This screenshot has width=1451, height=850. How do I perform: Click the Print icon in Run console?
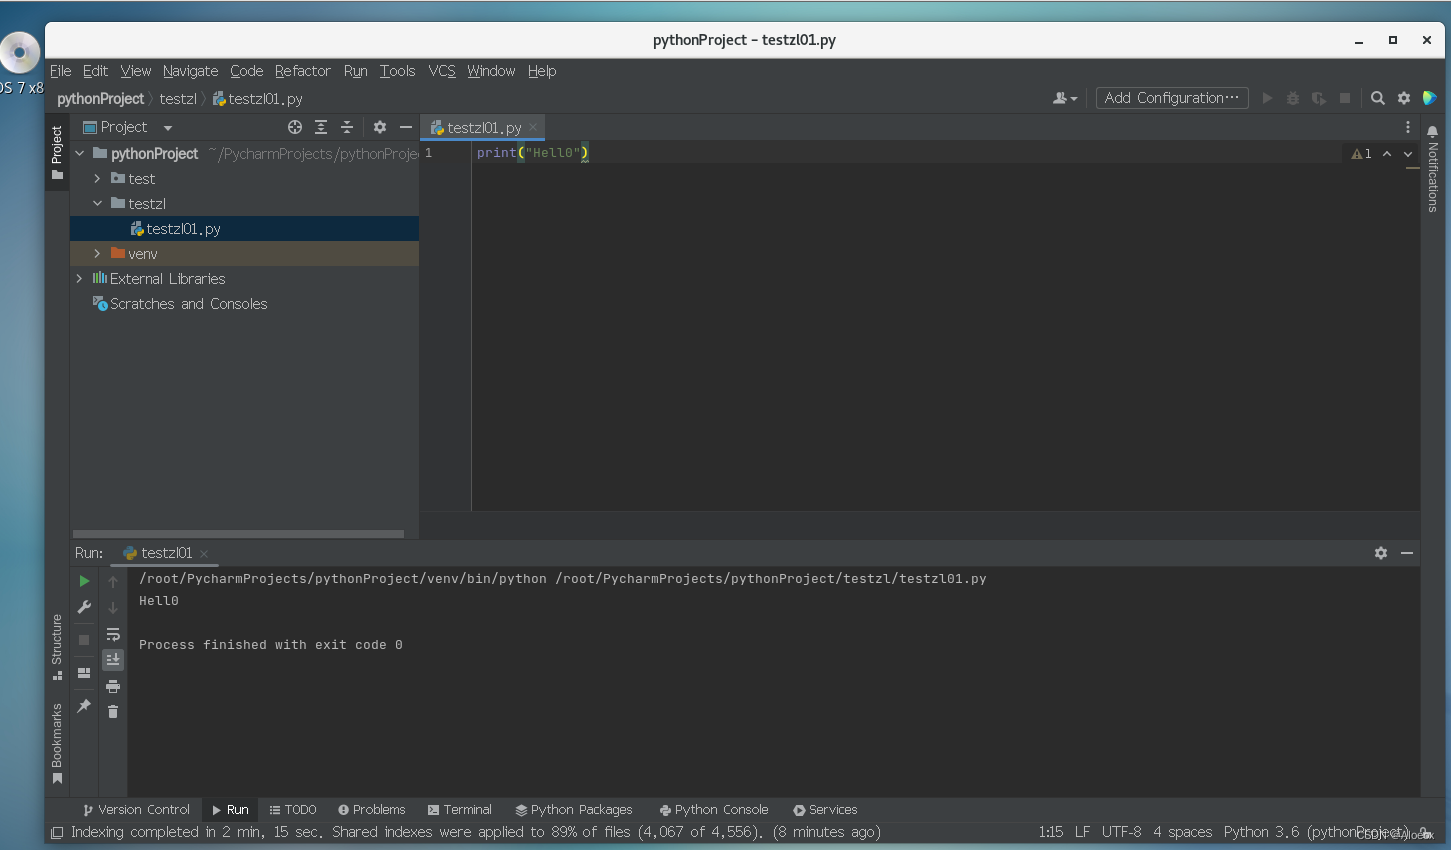click(113, 686)
